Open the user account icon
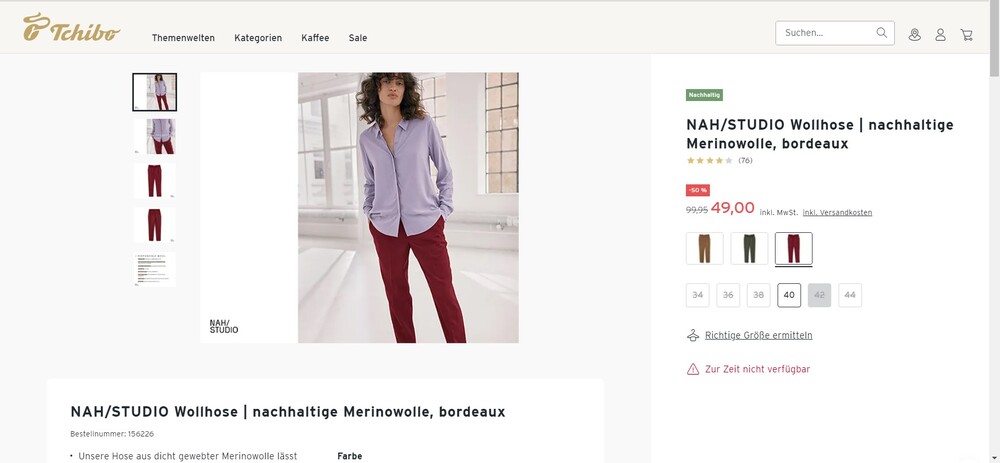 940,34
